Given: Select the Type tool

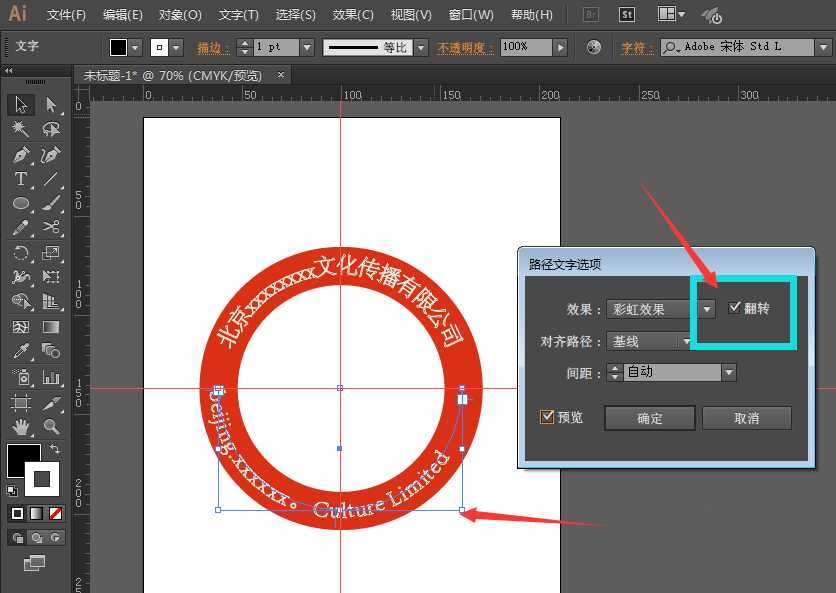Looking at the screenshot, I should (22, 178).
